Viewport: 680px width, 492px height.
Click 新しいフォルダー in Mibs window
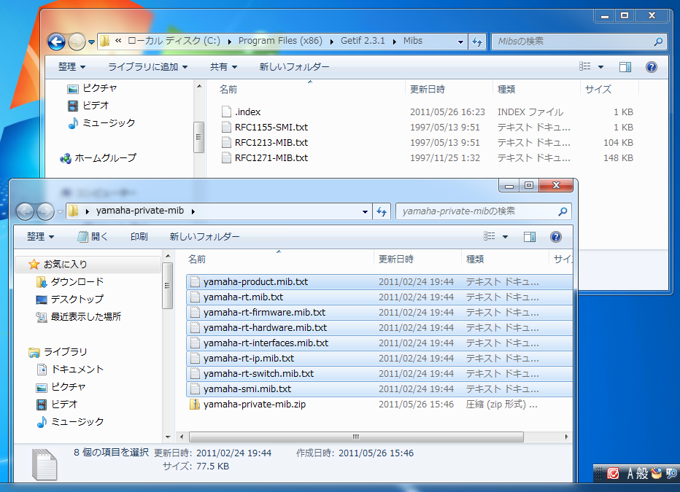294,67
